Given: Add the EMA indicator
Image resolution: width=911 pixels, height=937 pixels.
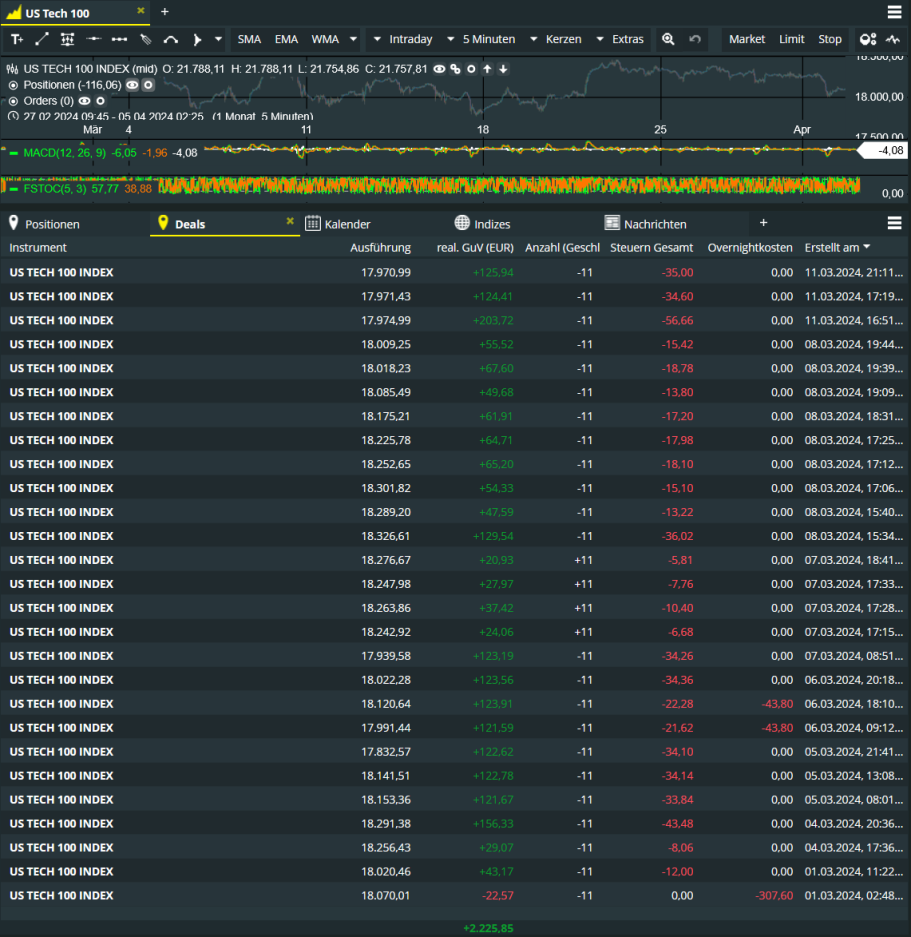Looking at the screenshot, I should tap(286, 39).
